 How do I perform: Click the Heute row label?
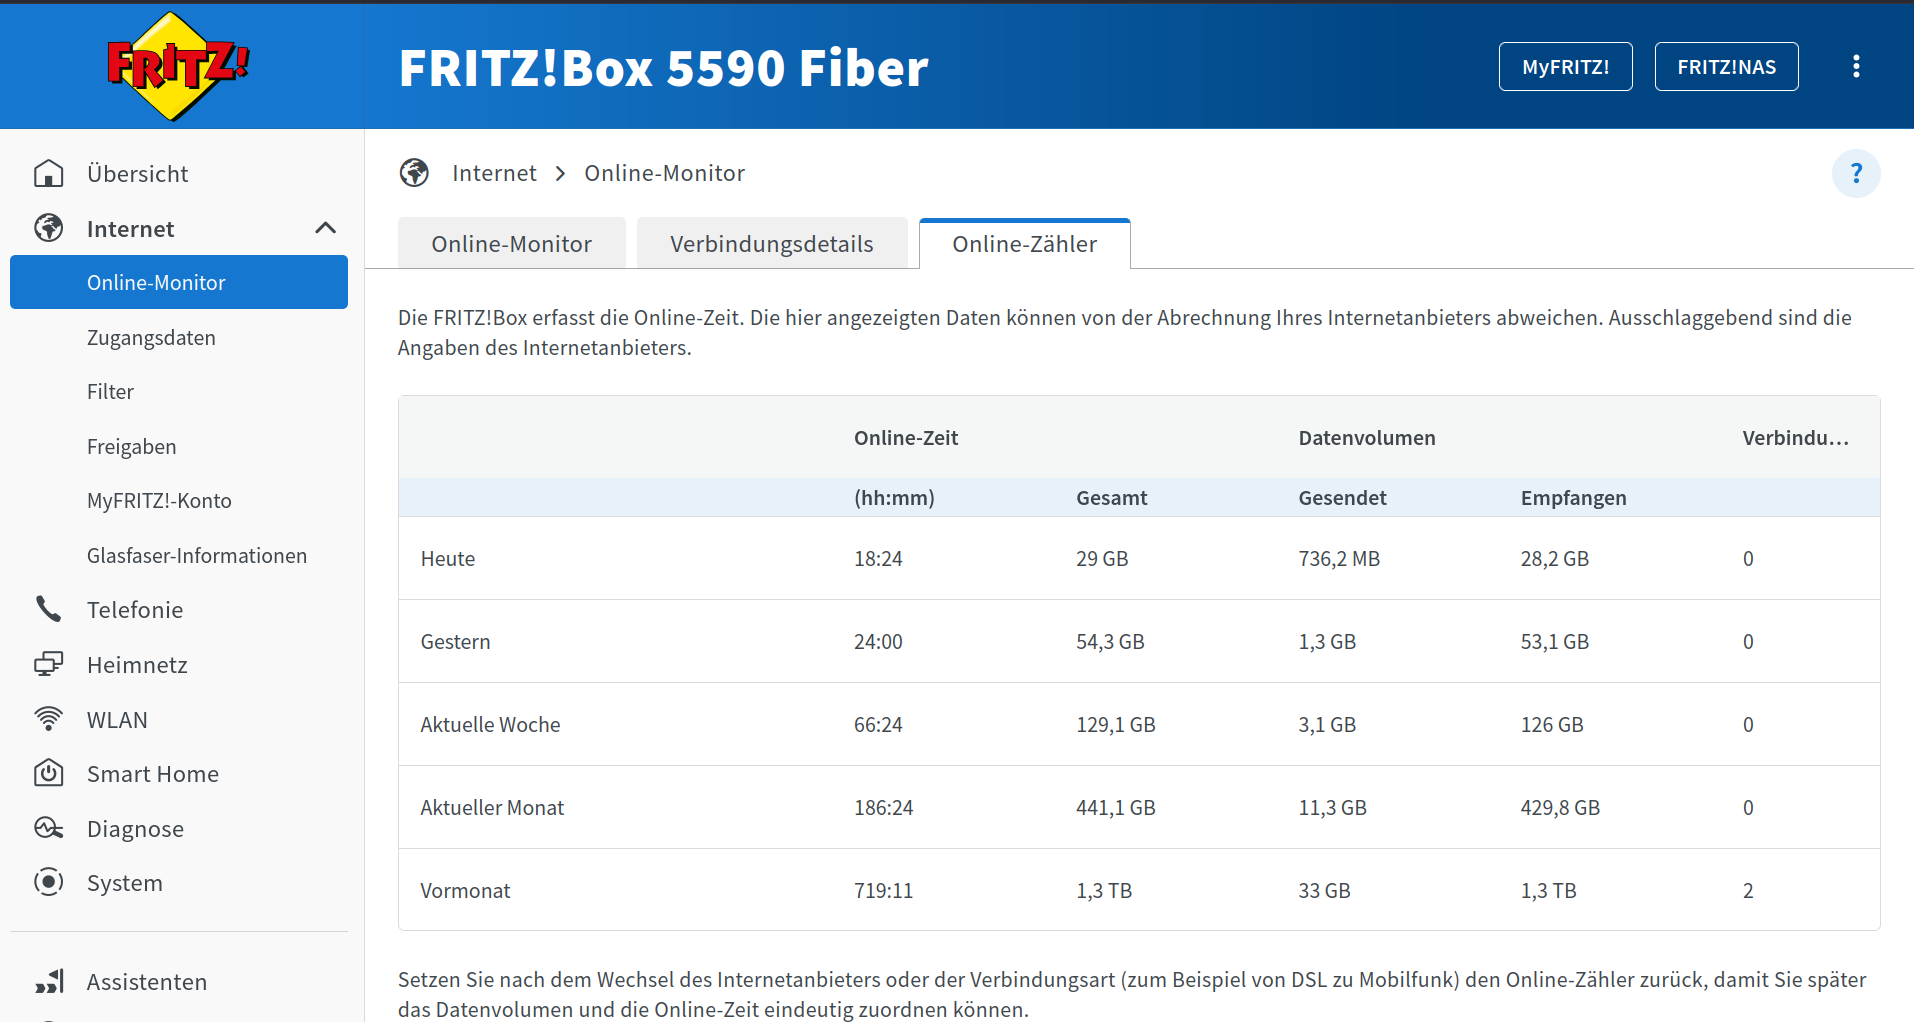point(447,558)
